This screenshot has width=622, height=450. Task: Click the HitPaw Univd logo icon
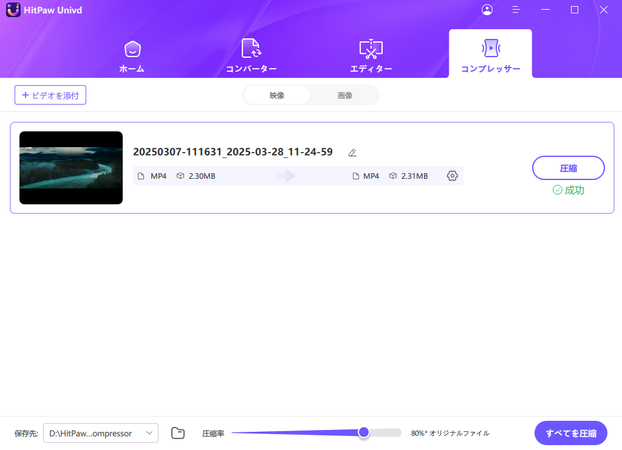point(13,10)
